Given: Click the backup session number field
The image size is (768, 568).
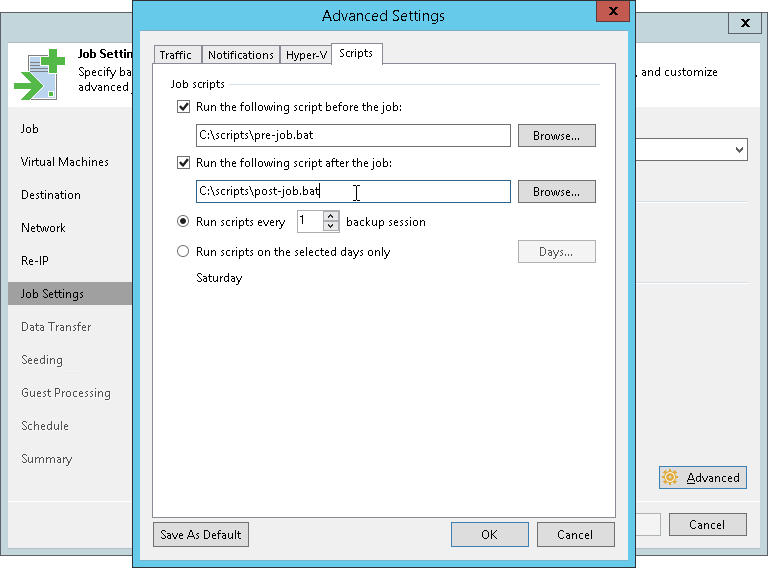Looking at the screenshot, I should [310, 221].
